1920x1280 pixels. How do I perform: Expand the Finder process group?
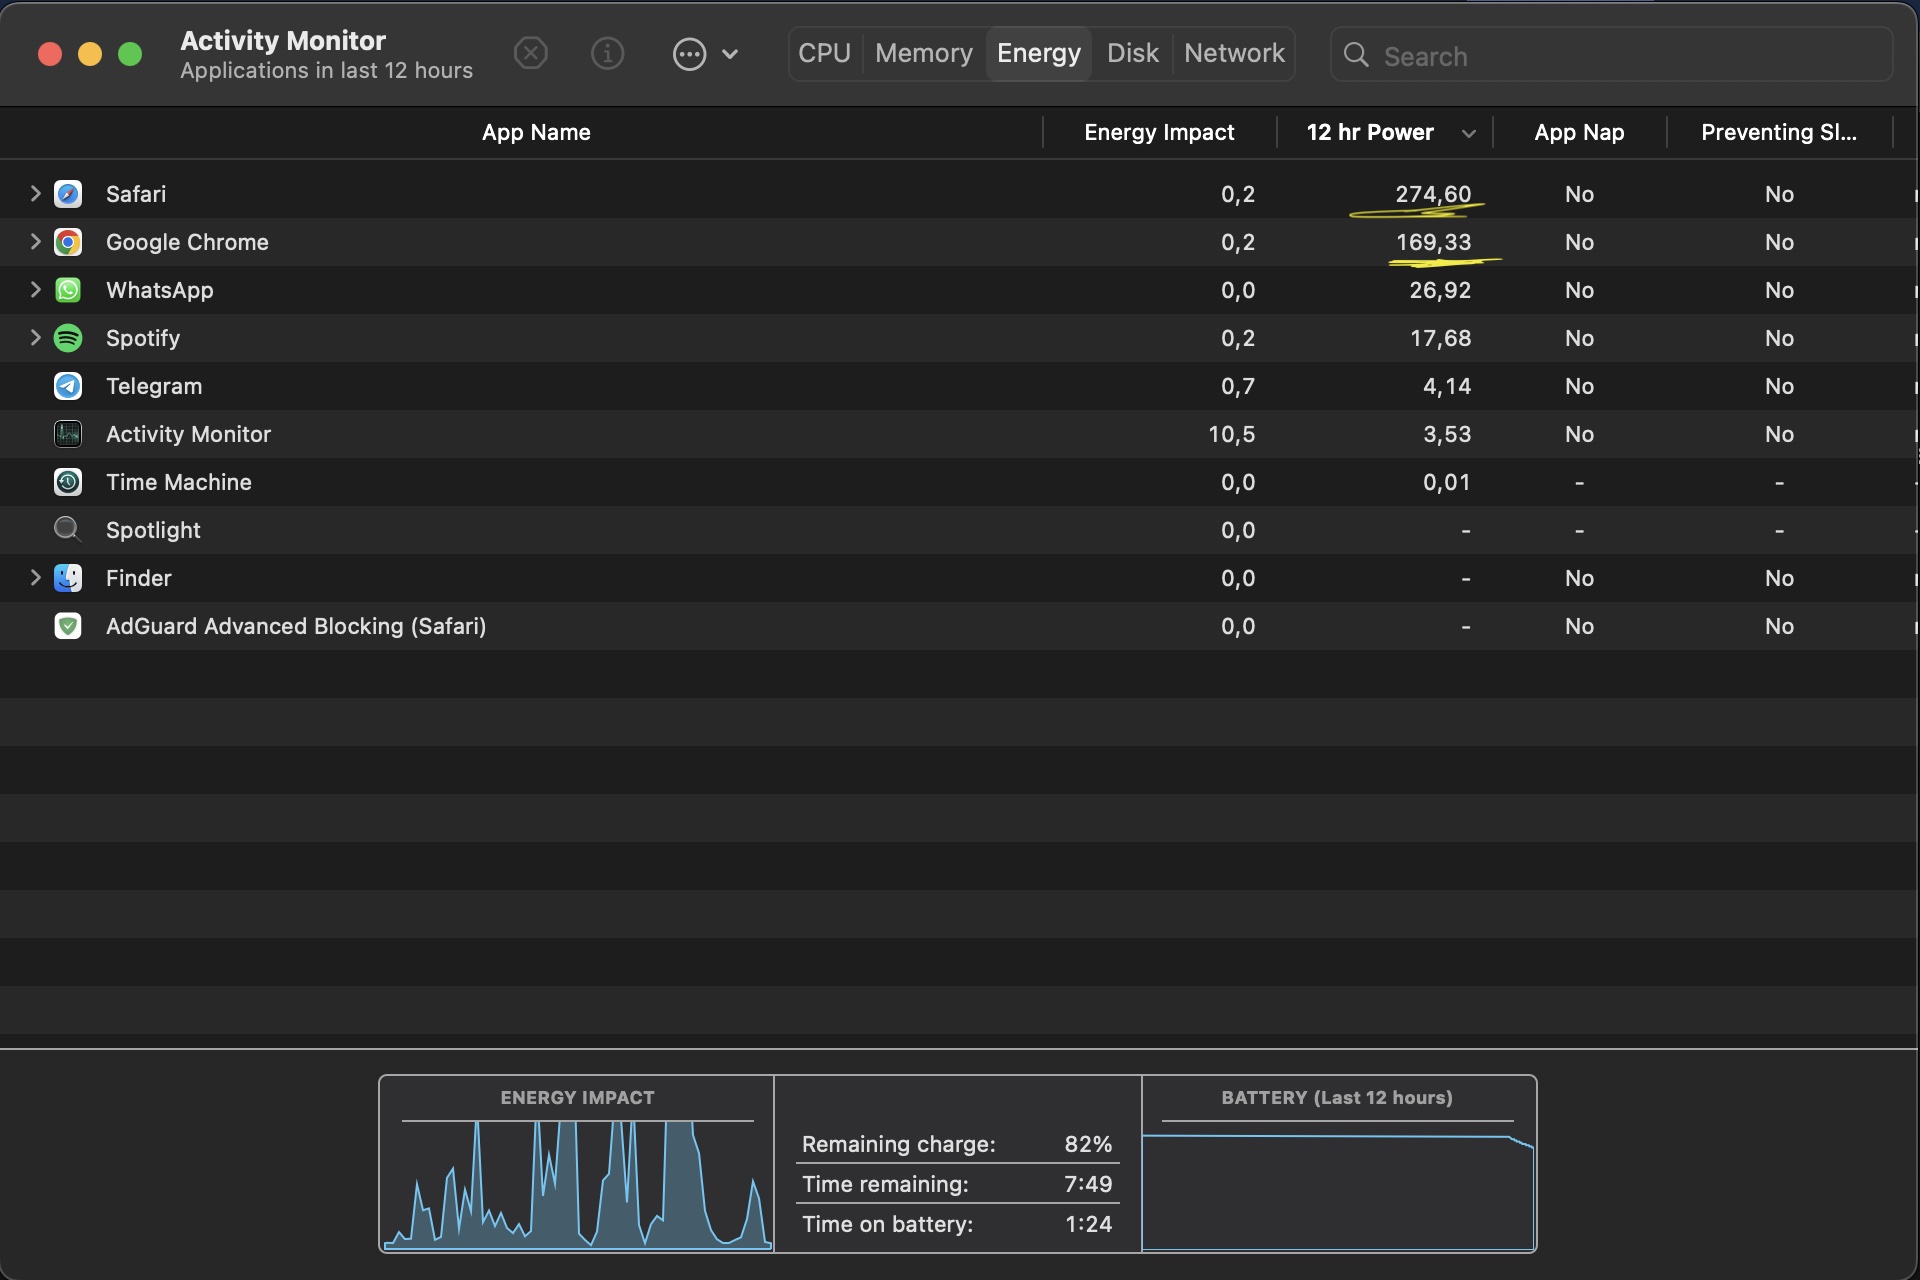click(35, 577)
